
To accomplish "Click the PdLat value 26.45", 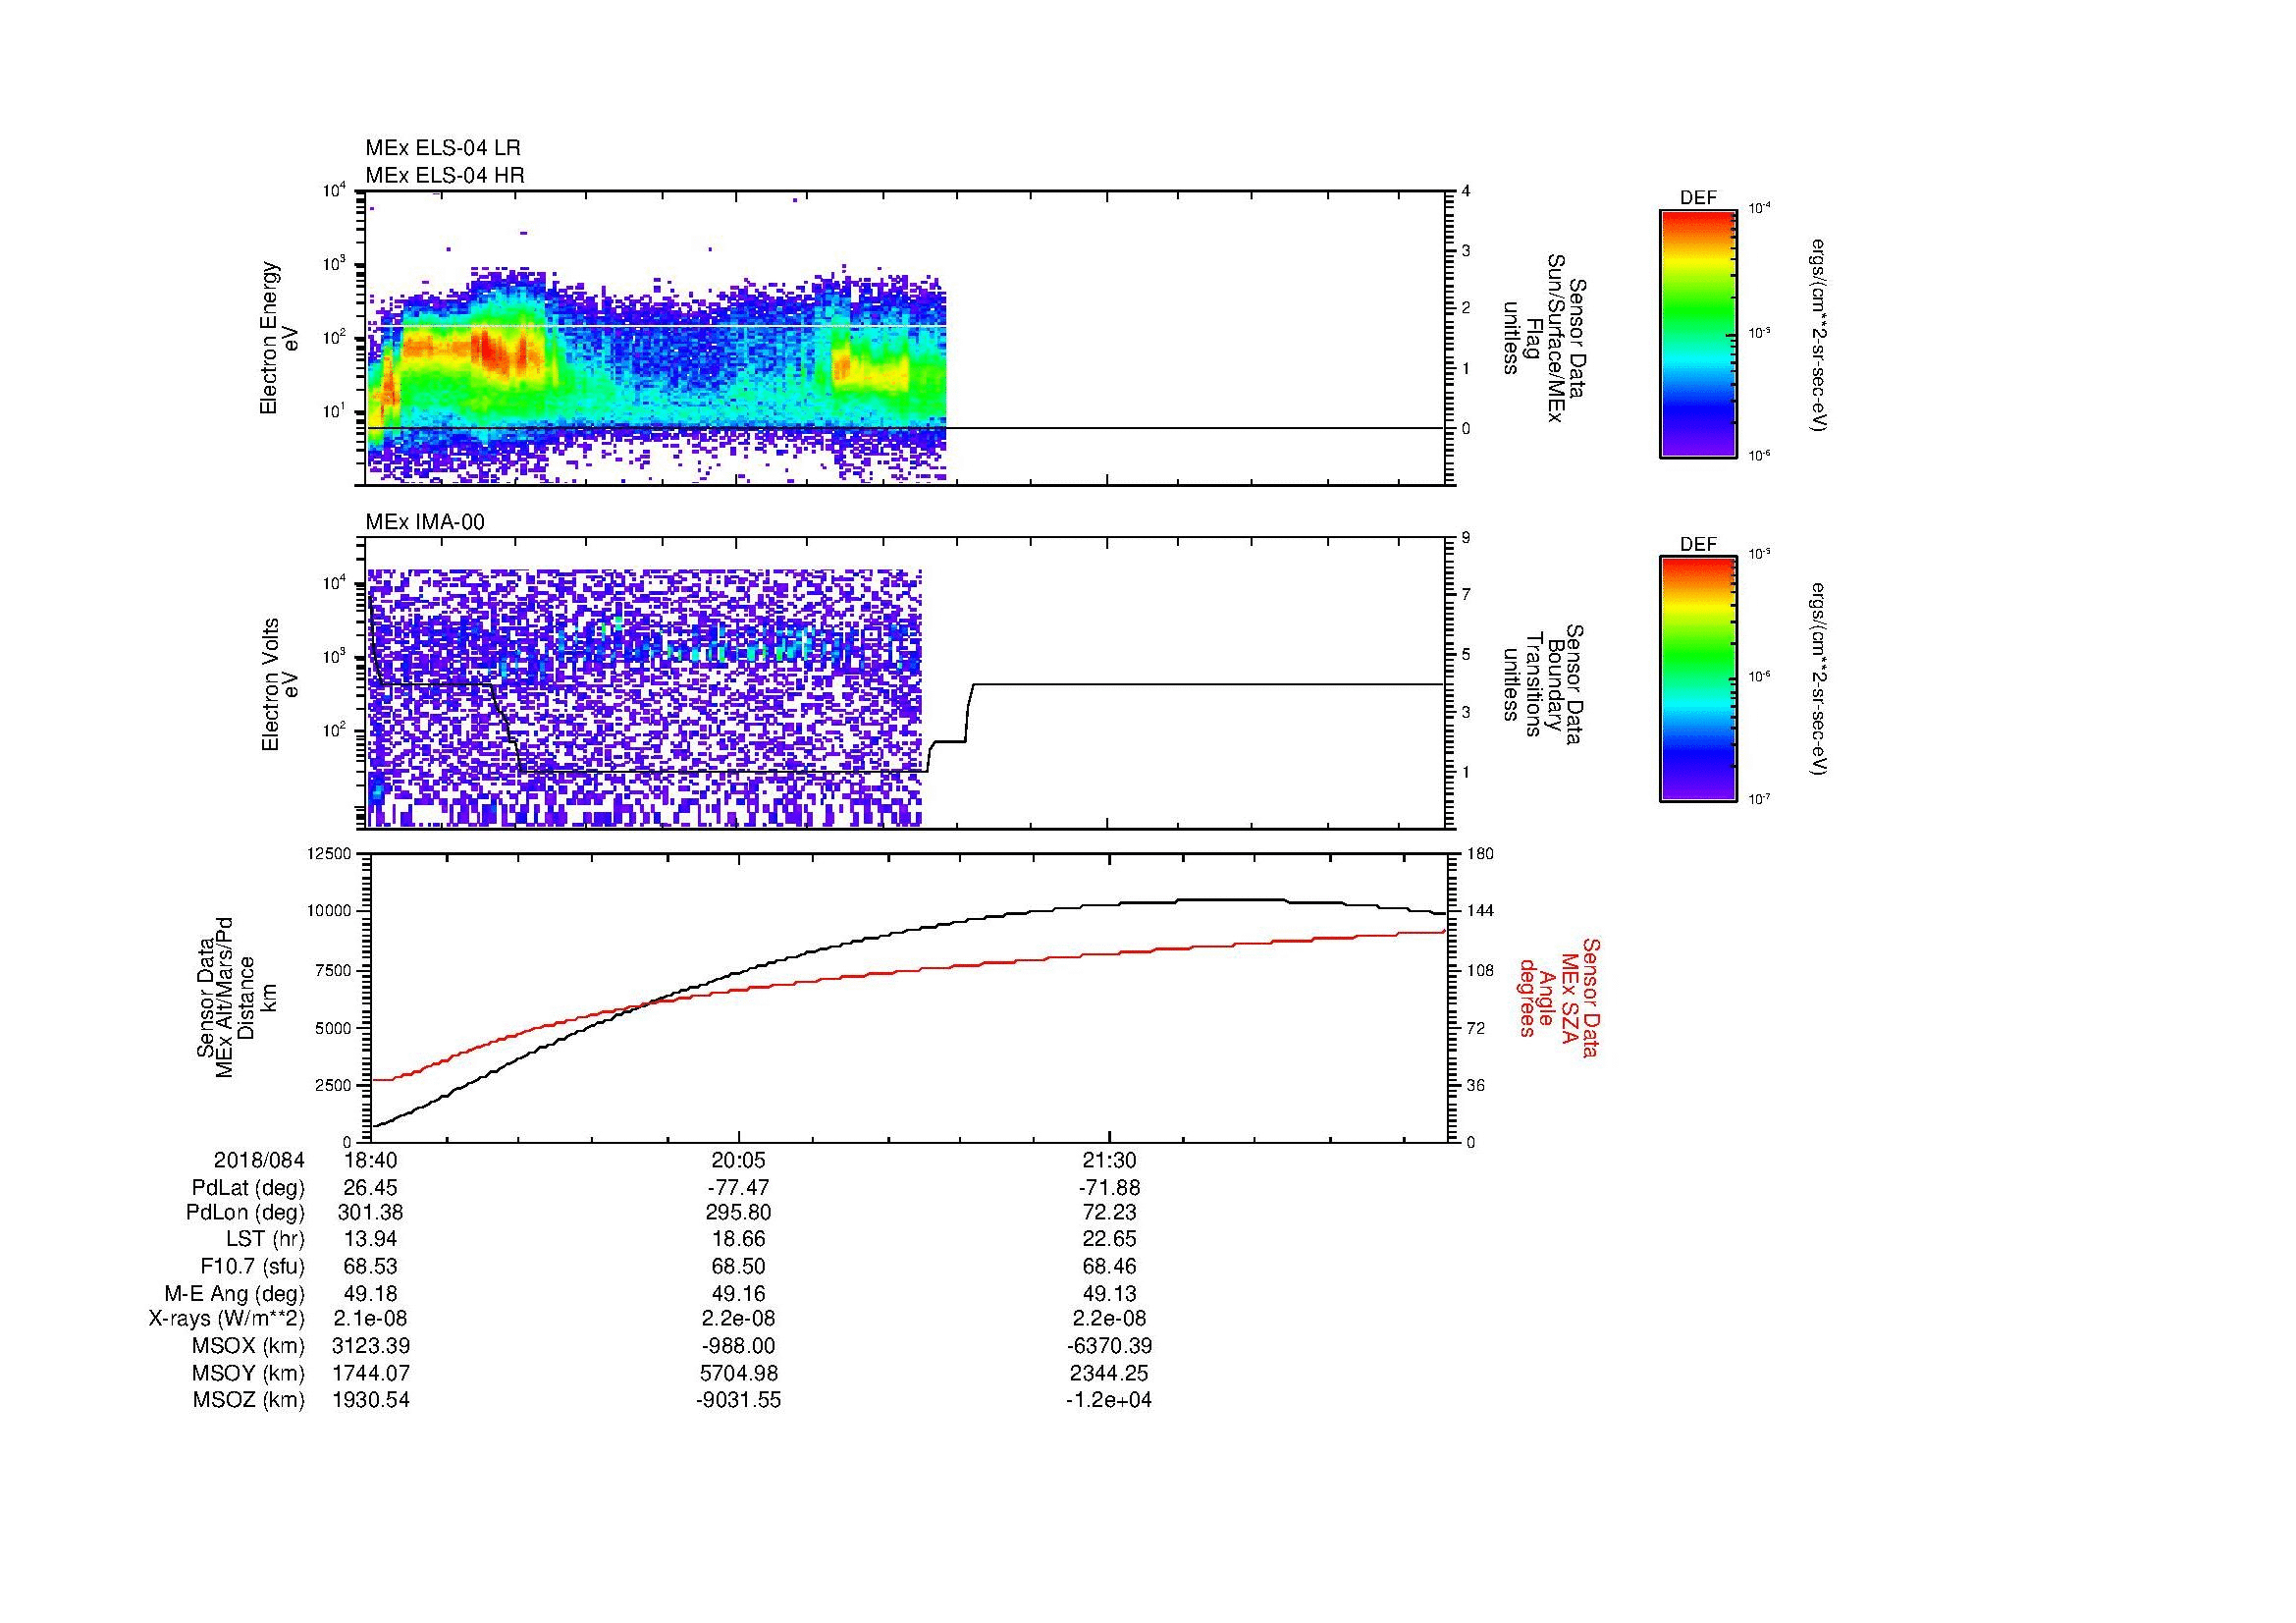I will pyautogui.click(x=371, y=1188).
